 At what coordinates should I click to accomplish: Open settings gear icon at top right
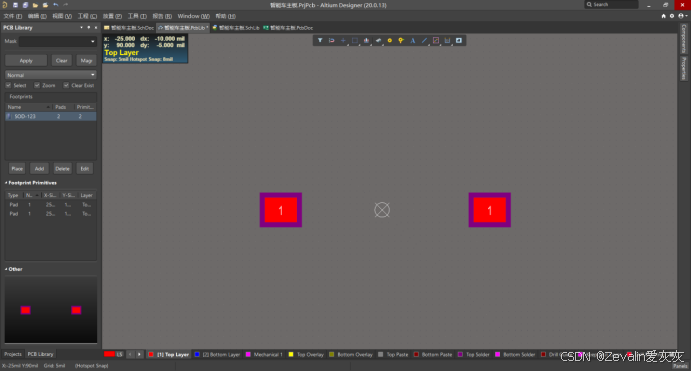672,16
